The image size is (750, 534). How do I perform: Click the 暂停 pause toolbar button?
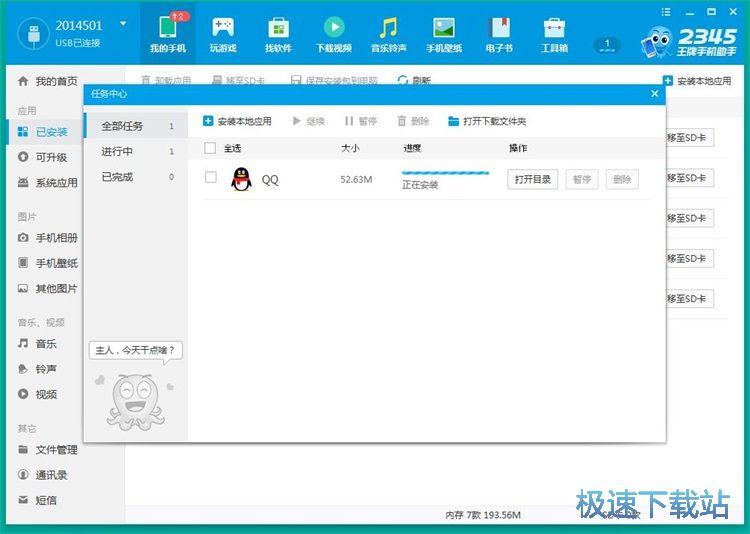click(361, 121)
